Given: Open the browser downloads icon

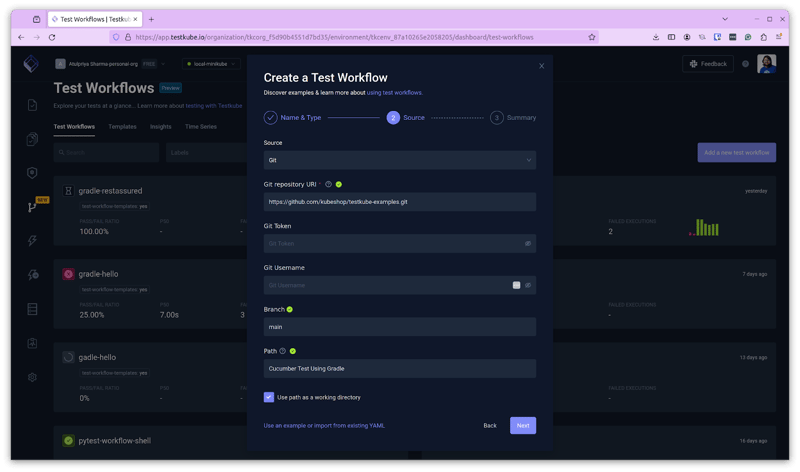Looking at the screenshot, I should pyautogui.click(x=656, y=37).
